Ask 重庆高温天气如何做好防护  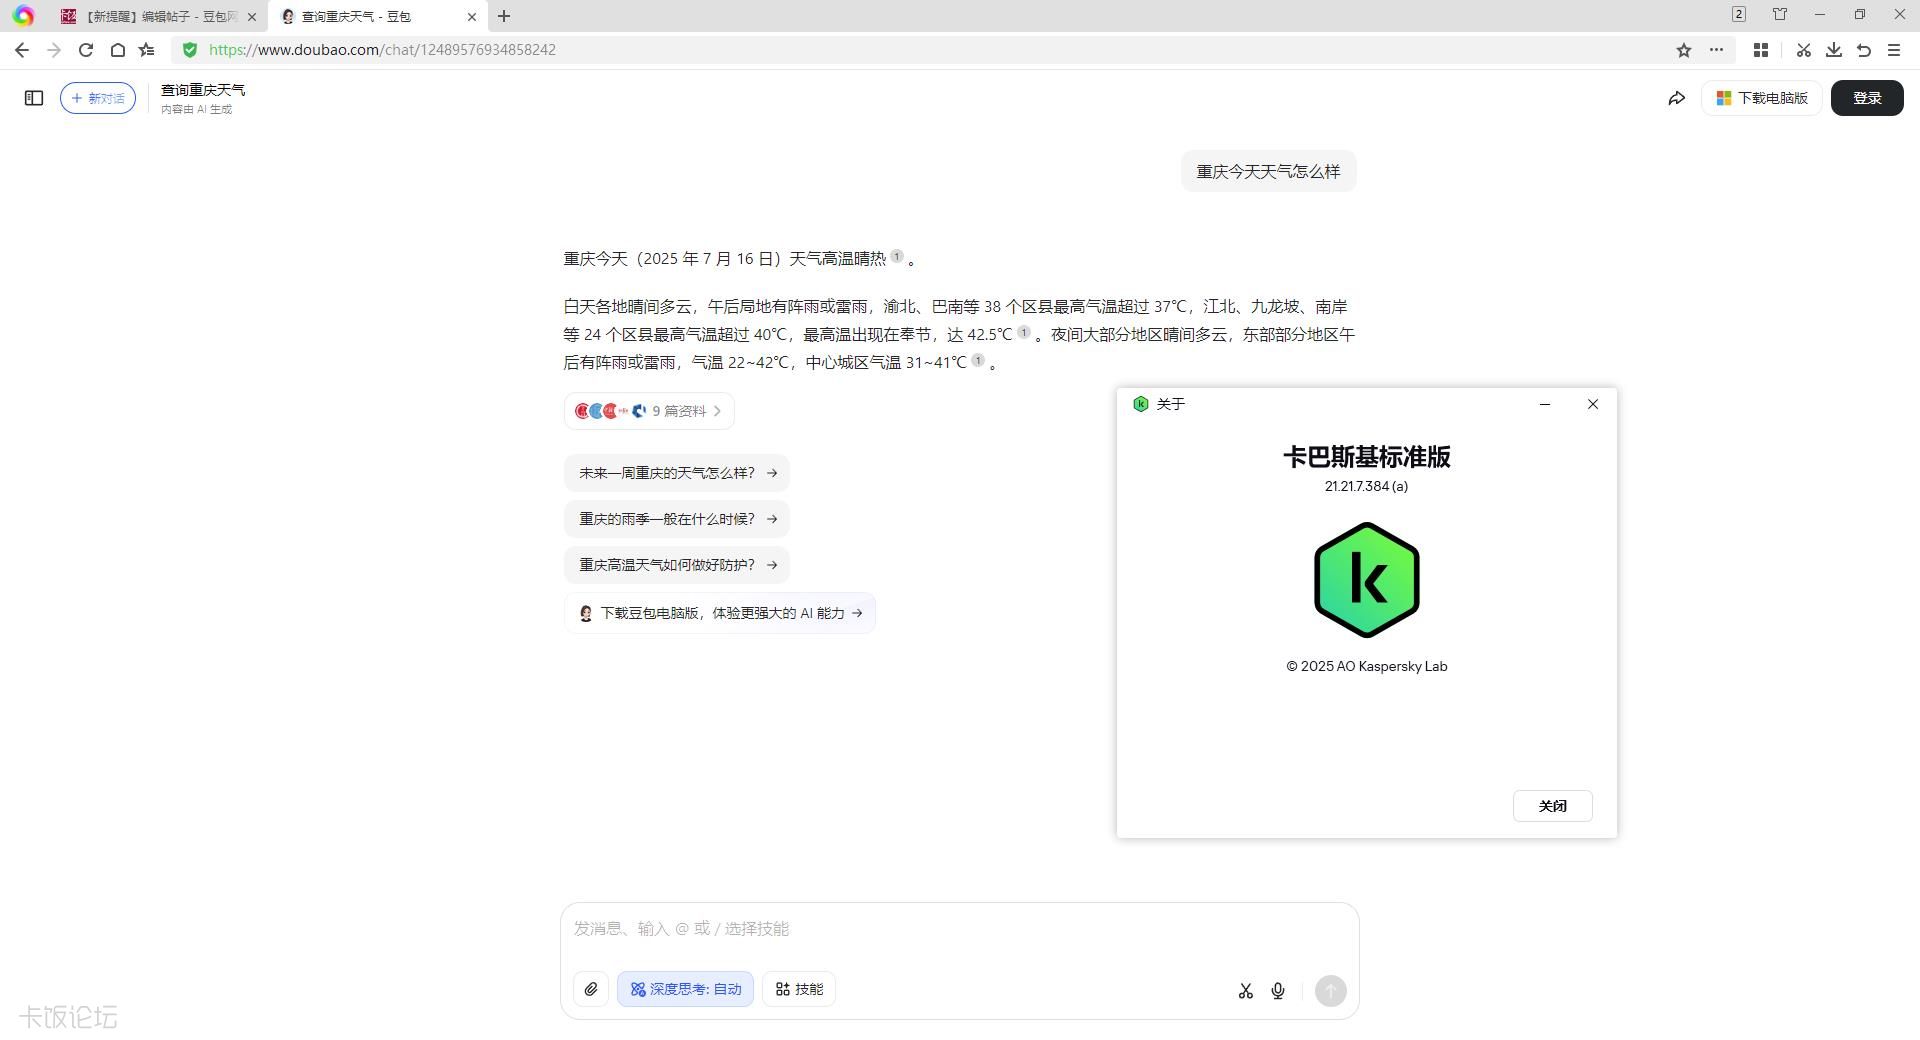(x=677, y=565)
